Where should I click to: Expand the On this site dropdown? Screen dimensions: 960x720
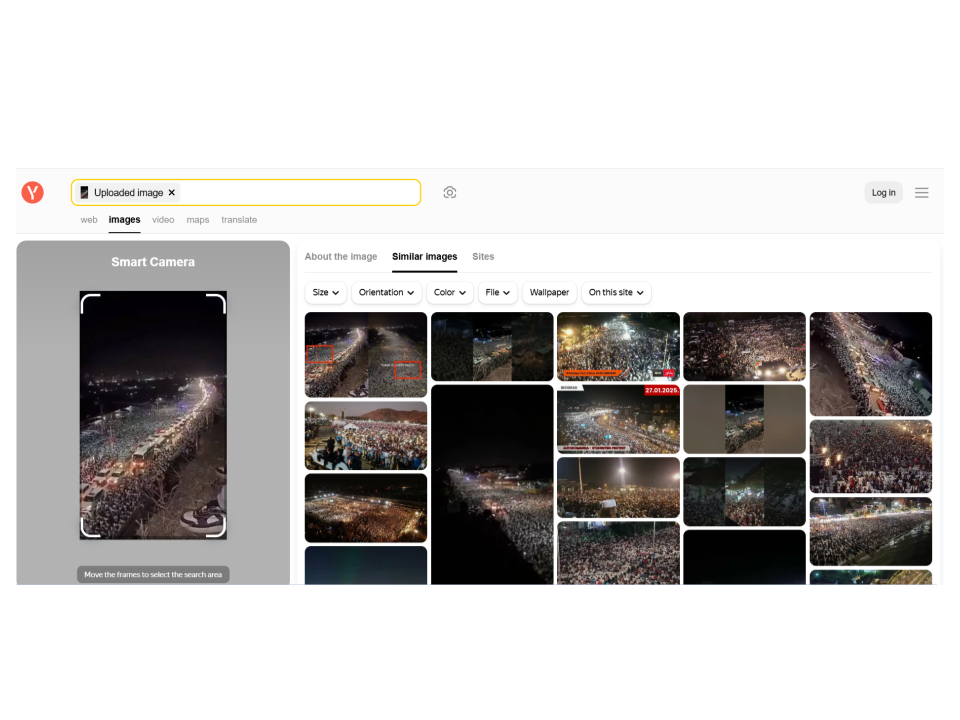pos(616,293)
